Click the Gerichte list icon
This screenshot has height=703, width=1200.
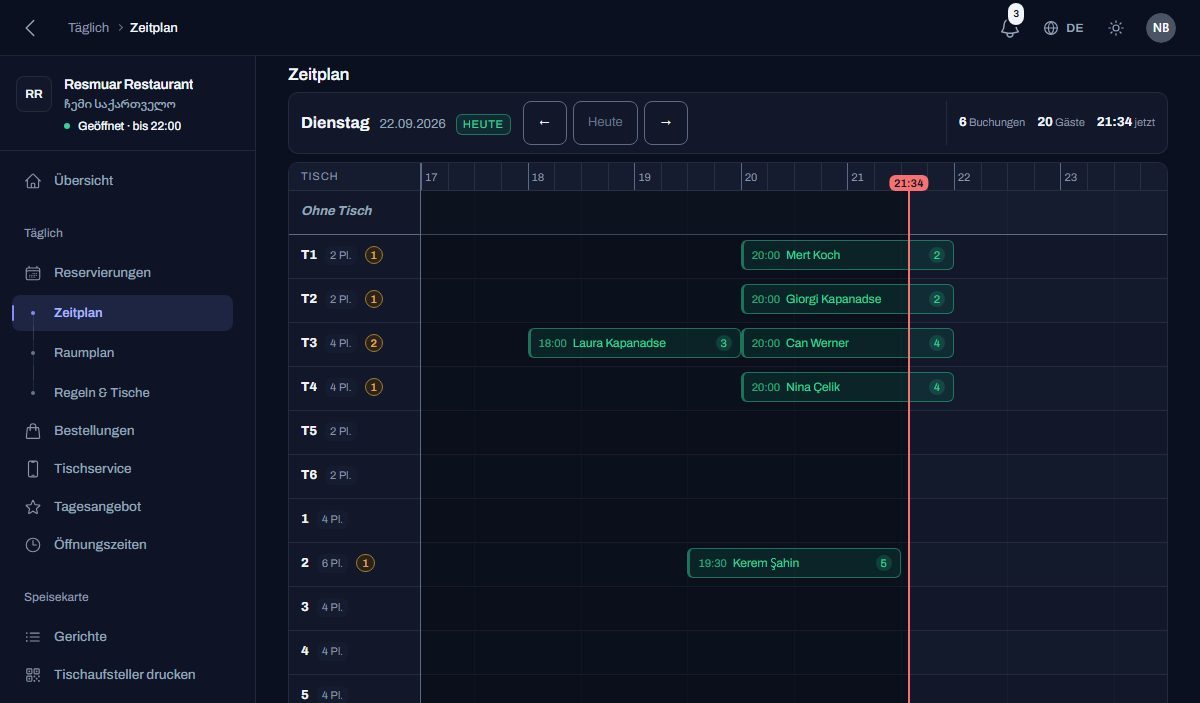click(x=33, y=637)
